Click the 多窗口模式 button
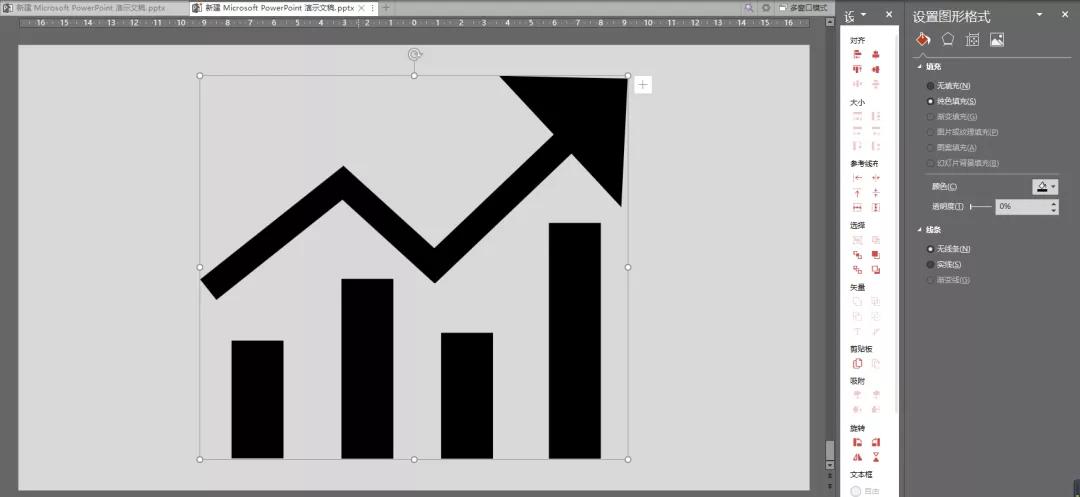The height and width of the screenshot is (497, 1080). (x=803, y=8)
